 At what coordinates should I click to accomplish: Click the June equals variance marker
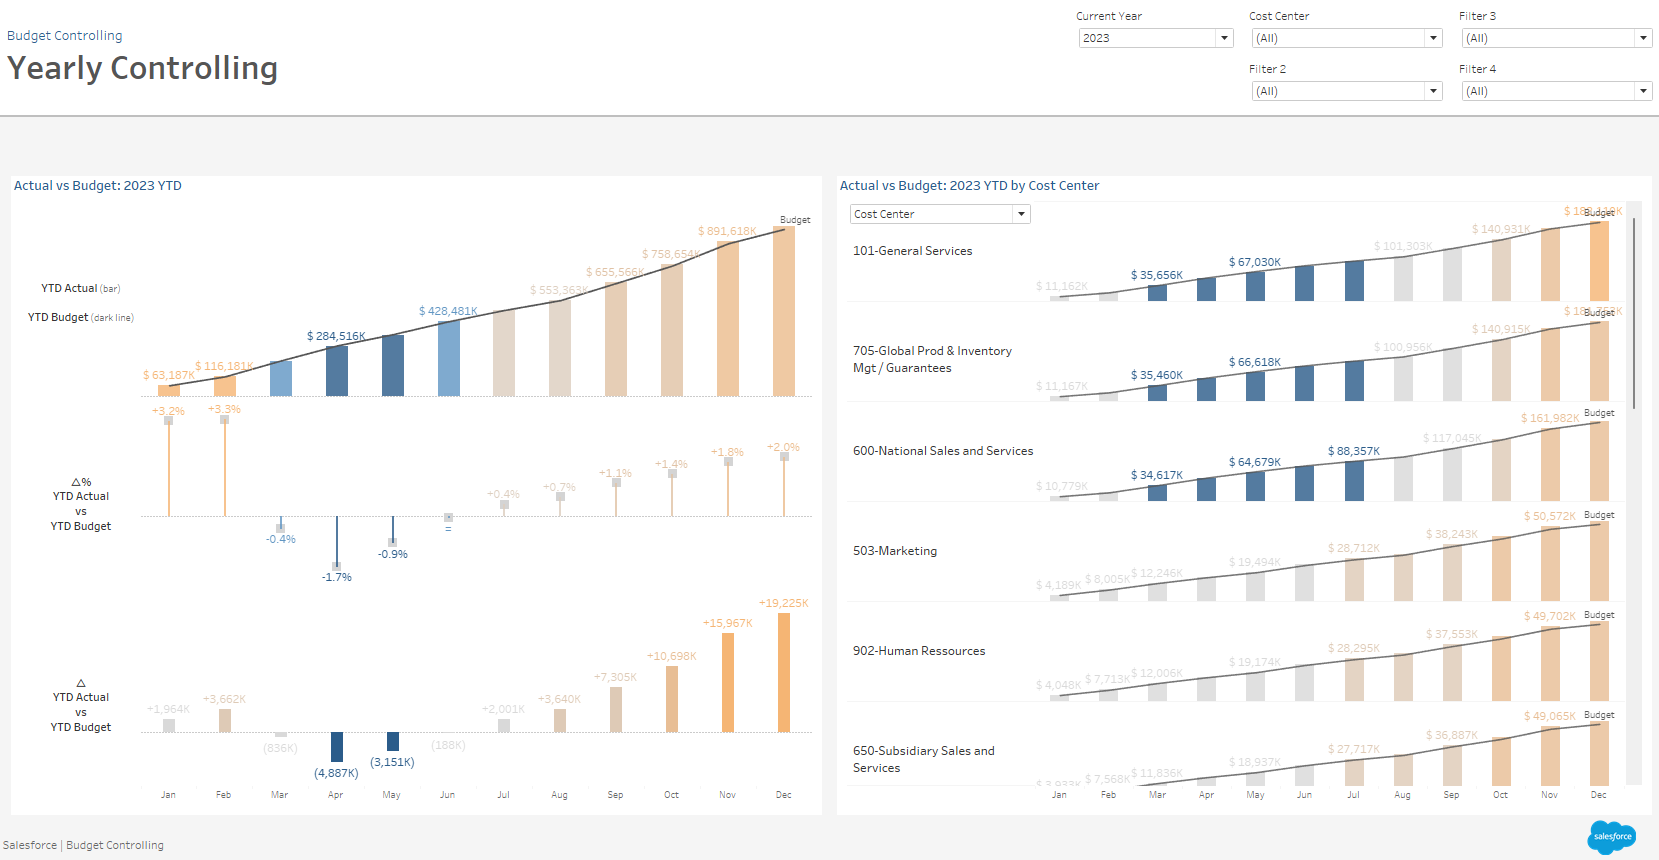click(449, 517)
